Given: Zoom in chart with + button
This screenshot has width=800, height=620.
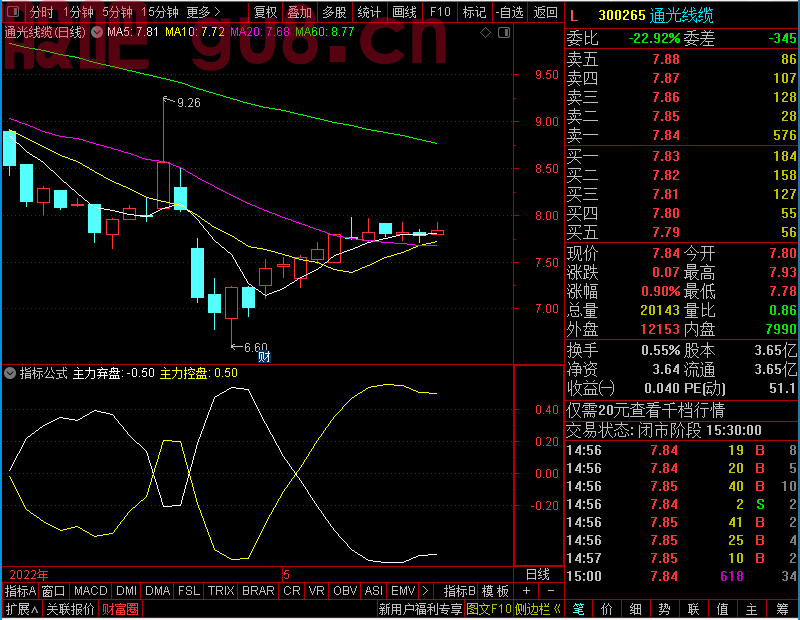Looking at the screenshot, I should pos(527,591).
